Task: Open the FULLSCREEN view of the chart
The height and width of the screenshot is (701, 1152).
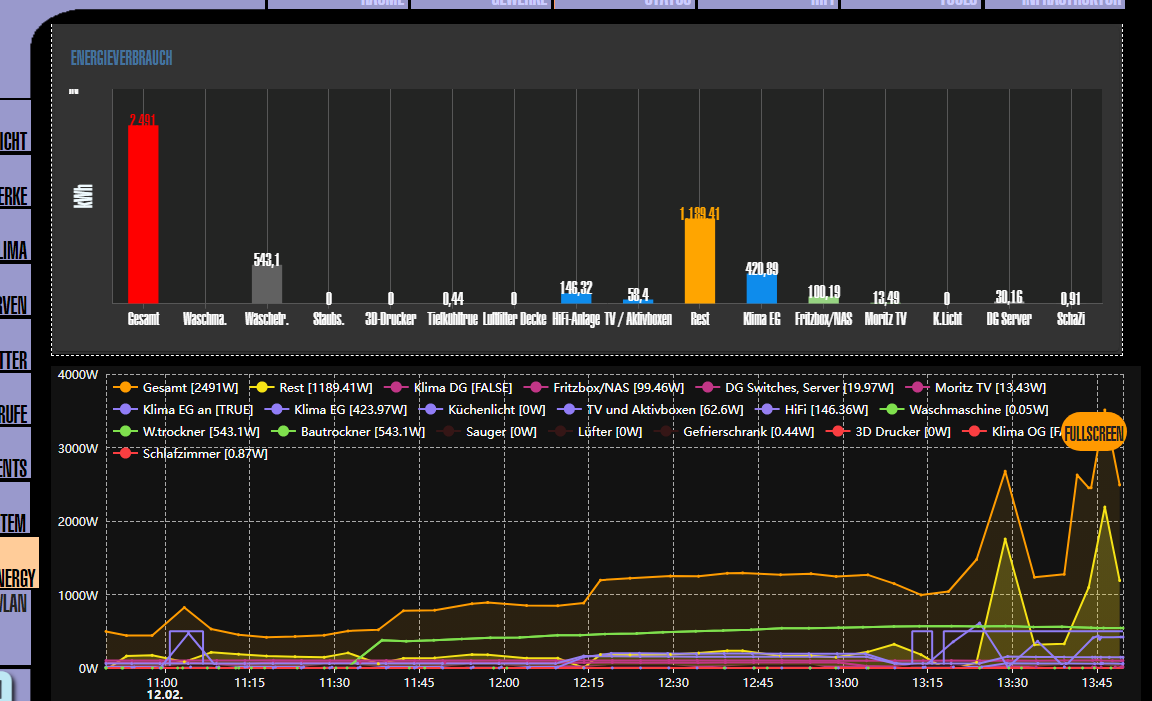Action: pyautogui.click(x=1094, y=433)
